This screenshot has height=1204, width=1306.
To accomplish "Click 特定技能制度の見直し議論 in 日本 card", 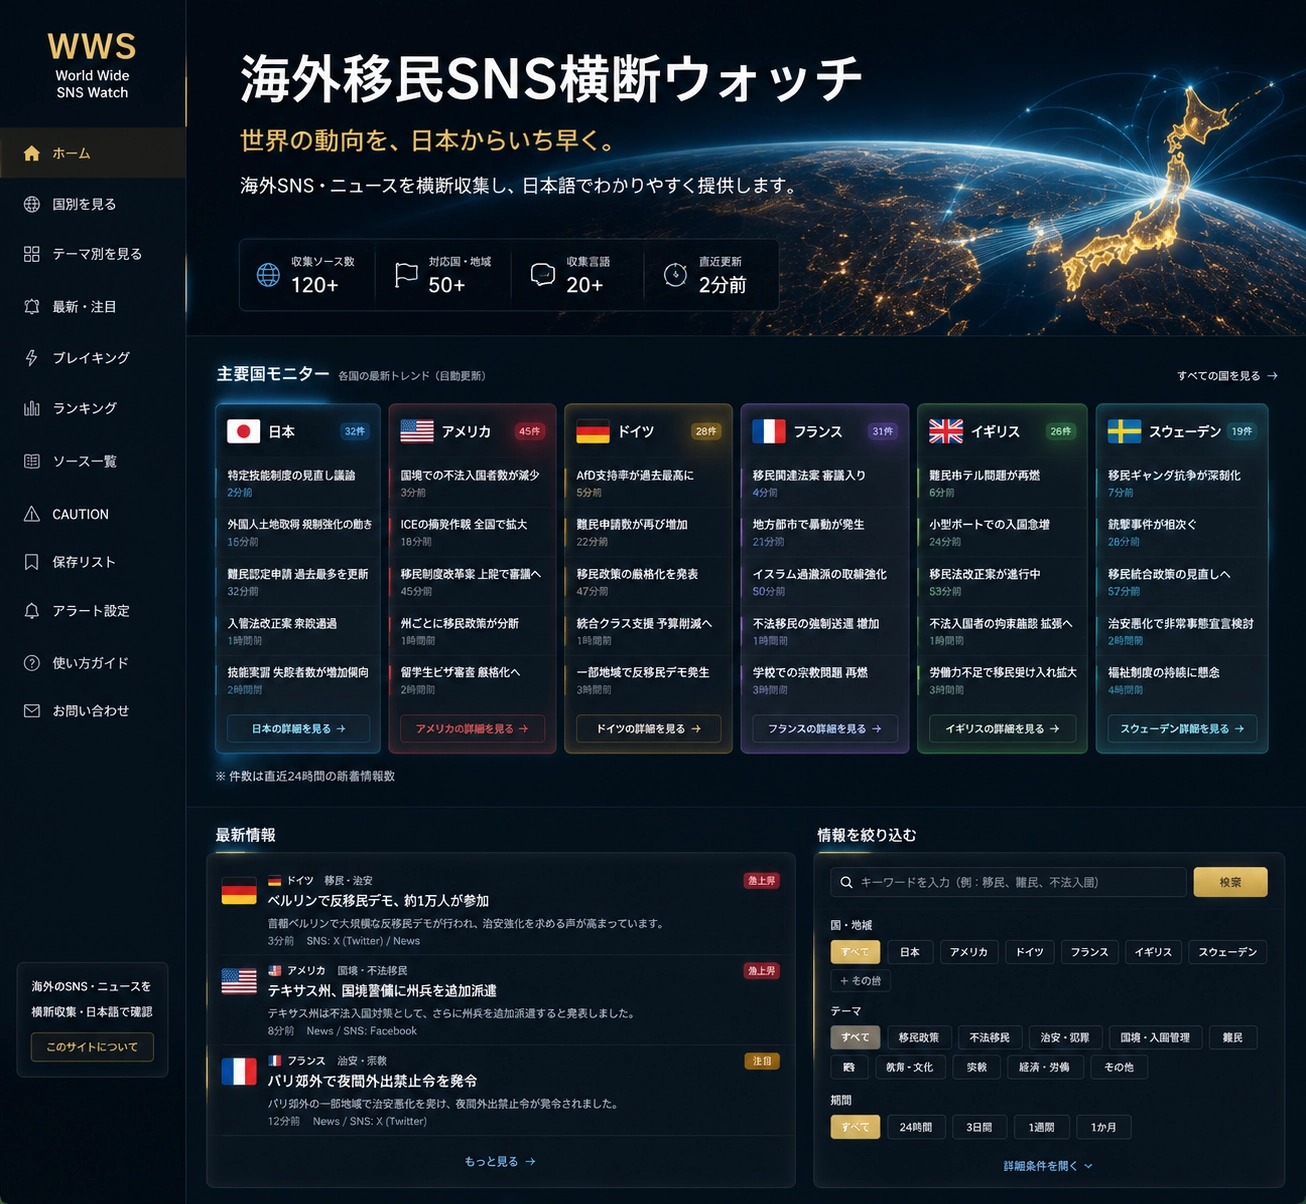I will click(x=291, y=475).
